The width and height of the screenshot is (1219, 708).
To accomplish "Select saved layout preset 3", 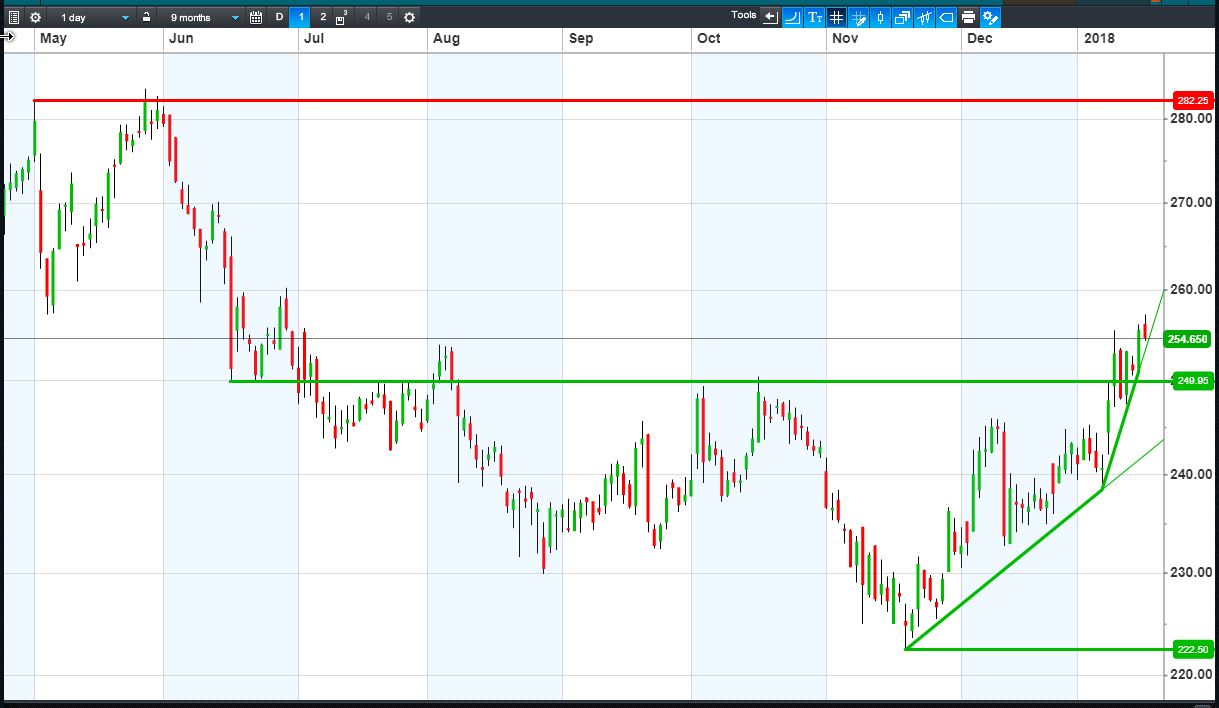I will 343,17.
